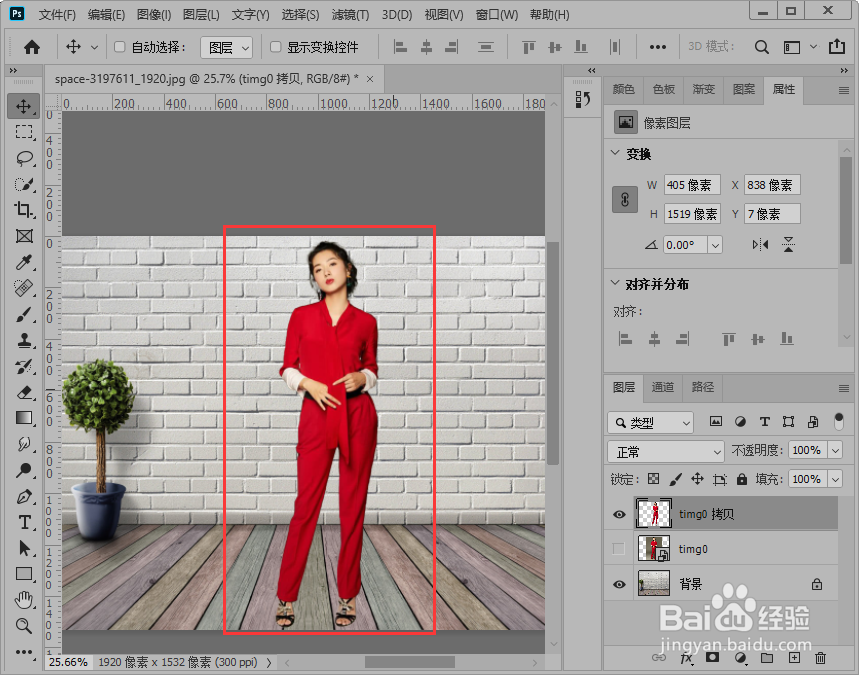Select the Pen tool
The height and width of the screenshot is (675, 859).
[24, 496]
